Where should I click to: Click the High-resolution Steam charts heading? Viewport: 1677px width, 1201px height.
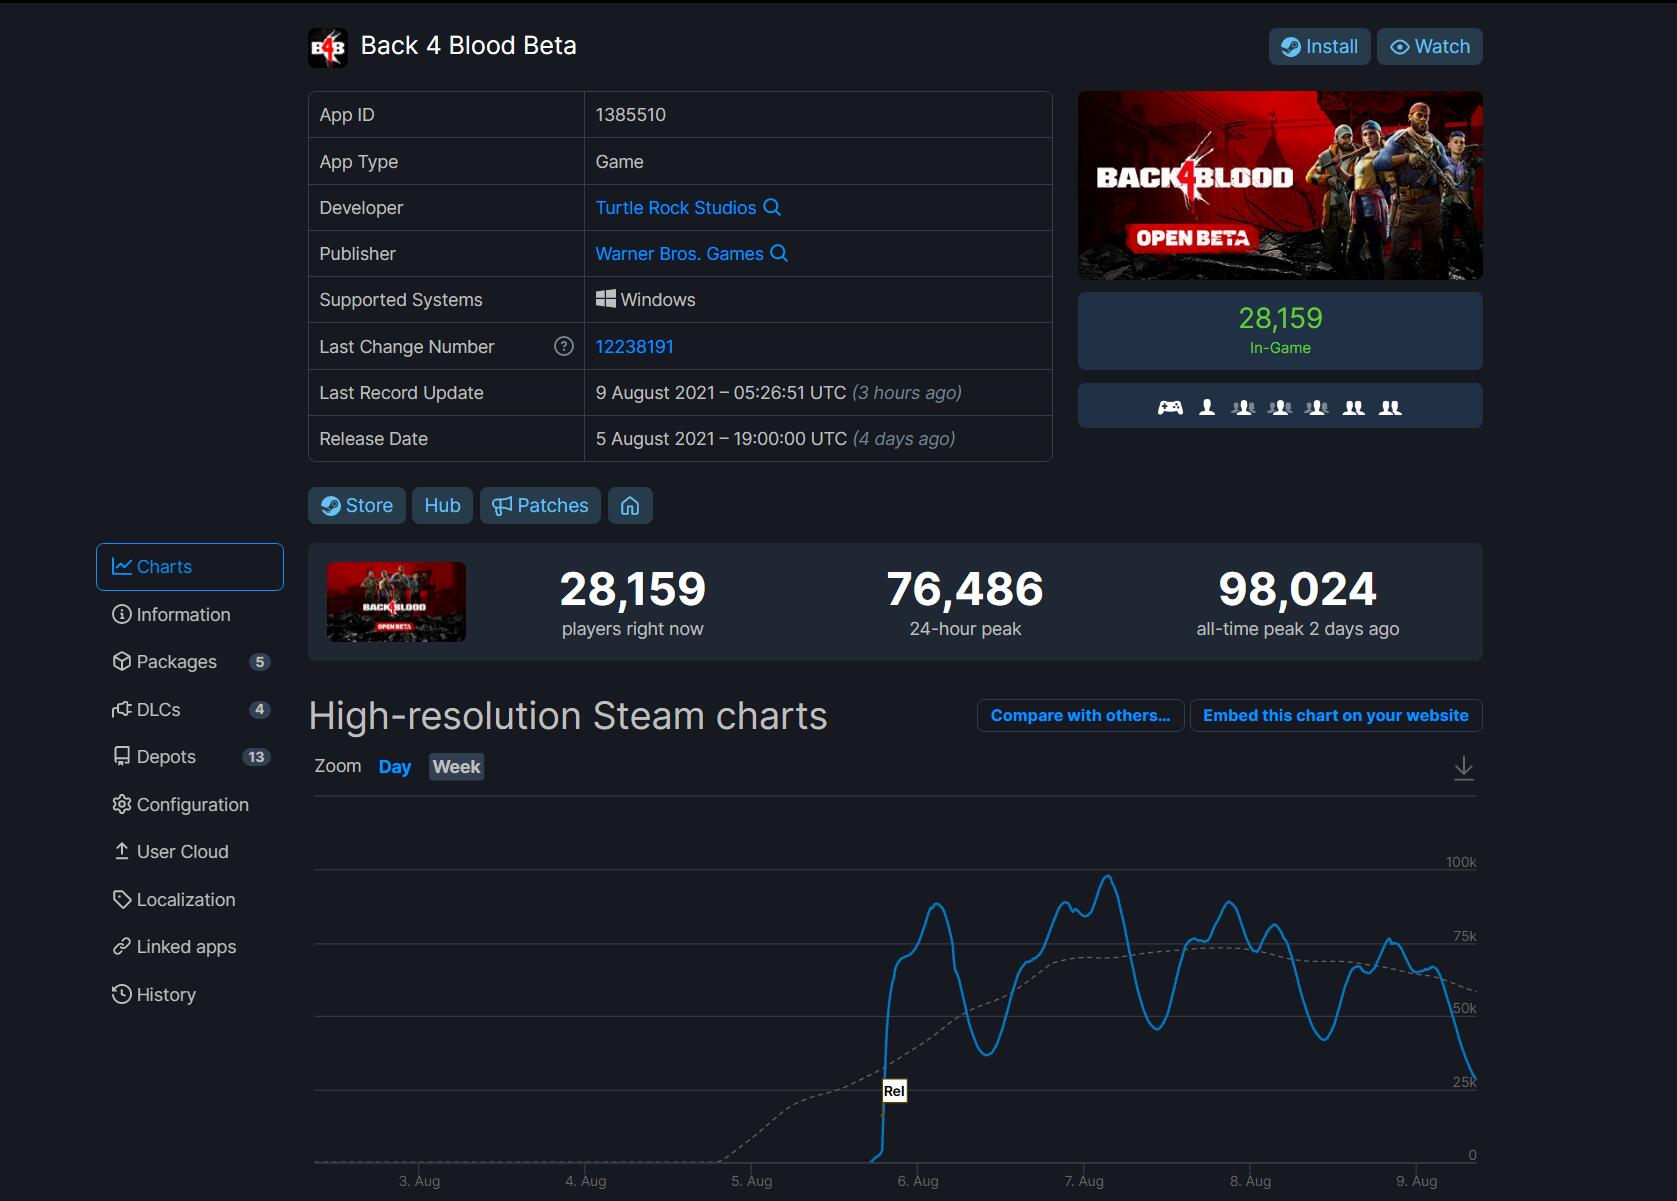click(x=568, y=716)
